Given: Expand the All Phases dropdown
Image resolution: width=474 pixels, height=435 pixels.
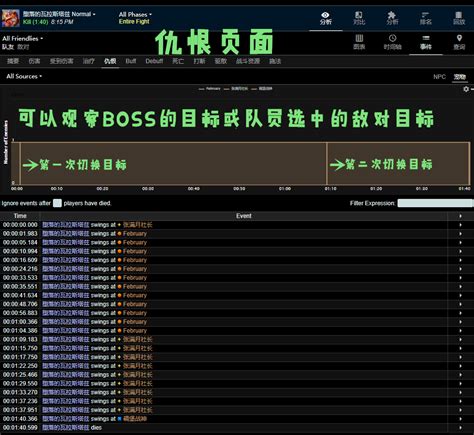Looking at the screenshot, I should (x=135, y=14).
